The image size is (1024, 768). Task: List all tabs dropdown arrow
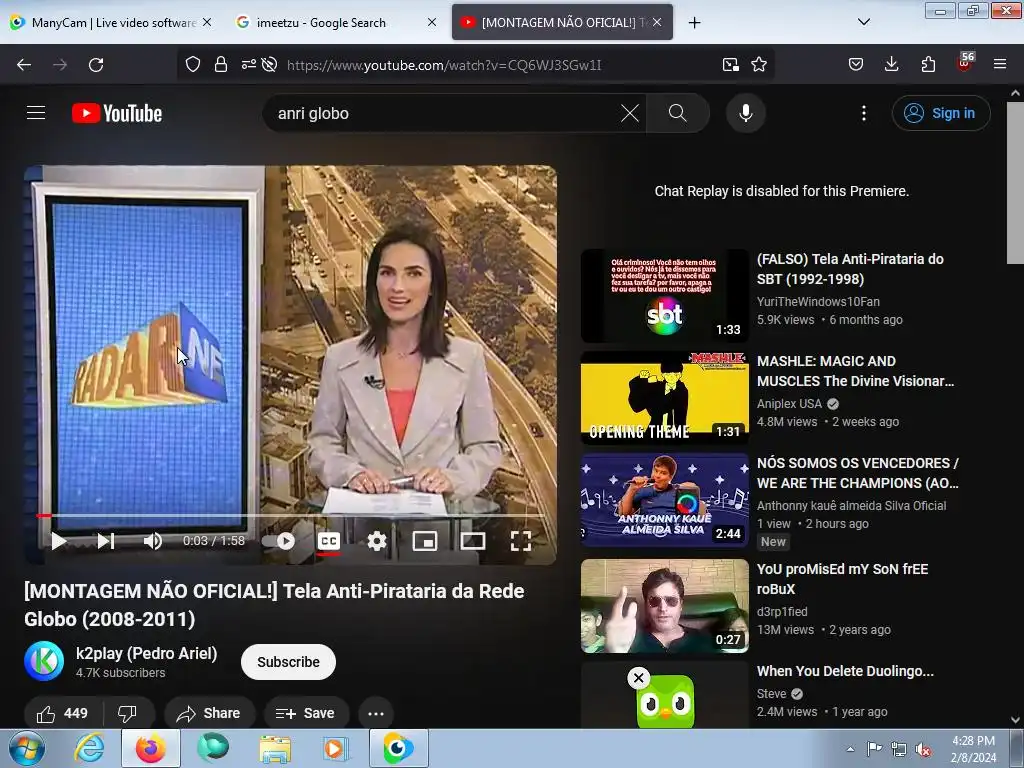[863, 22]
